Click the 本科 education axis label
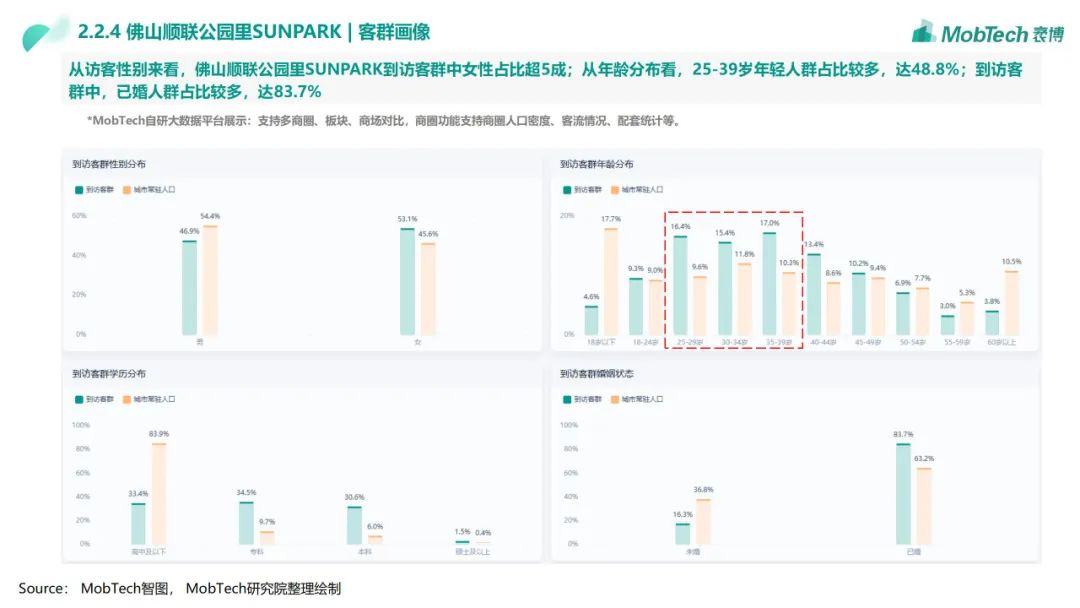Screen dimensions: 1080x608 (x=365, y=552)
